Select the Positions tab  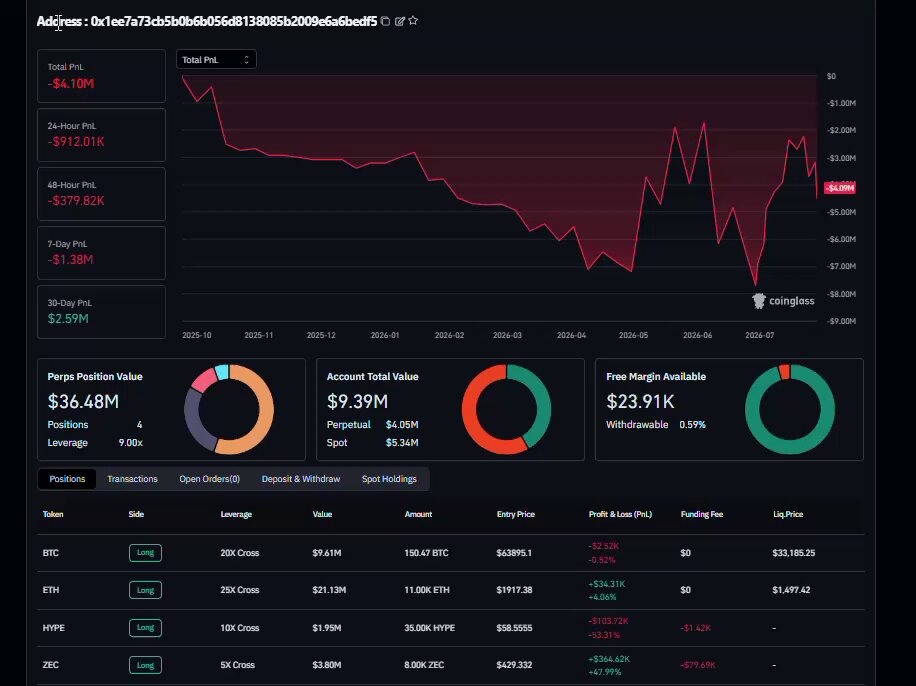tap(67, 479)
